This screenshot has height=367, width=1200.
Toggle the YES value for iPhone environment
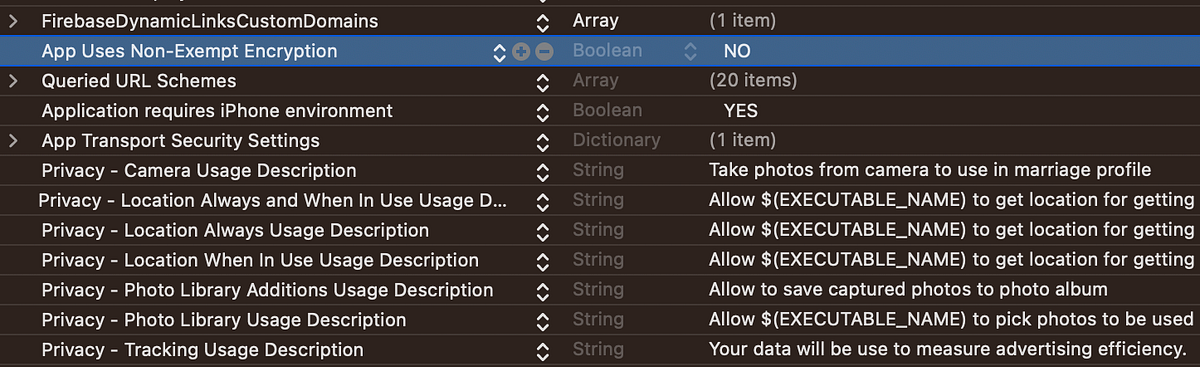(x=741, y=111)
